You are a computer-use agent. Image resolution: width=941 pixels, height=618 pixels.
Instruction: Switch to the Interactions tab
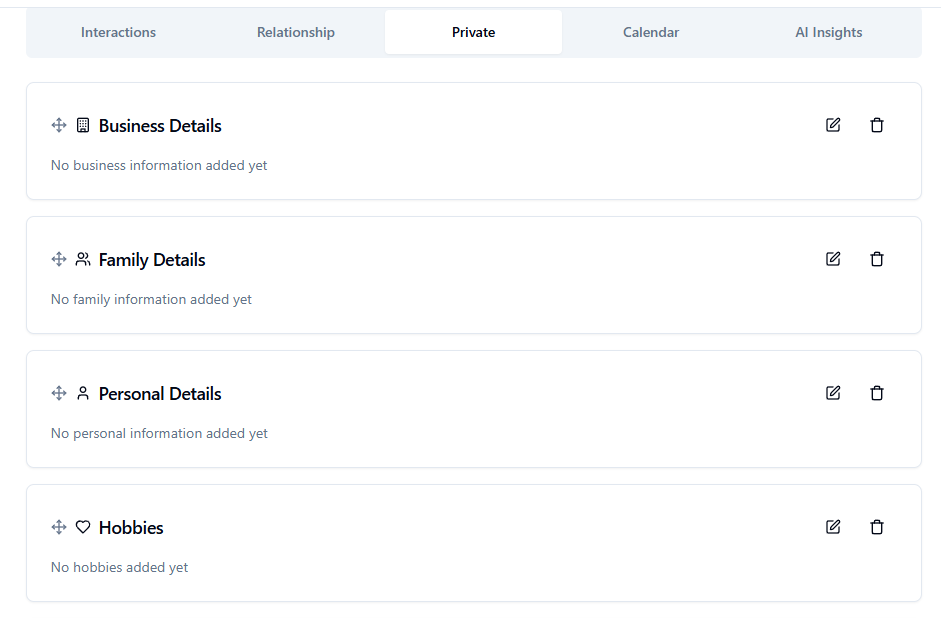coord(118,32)
